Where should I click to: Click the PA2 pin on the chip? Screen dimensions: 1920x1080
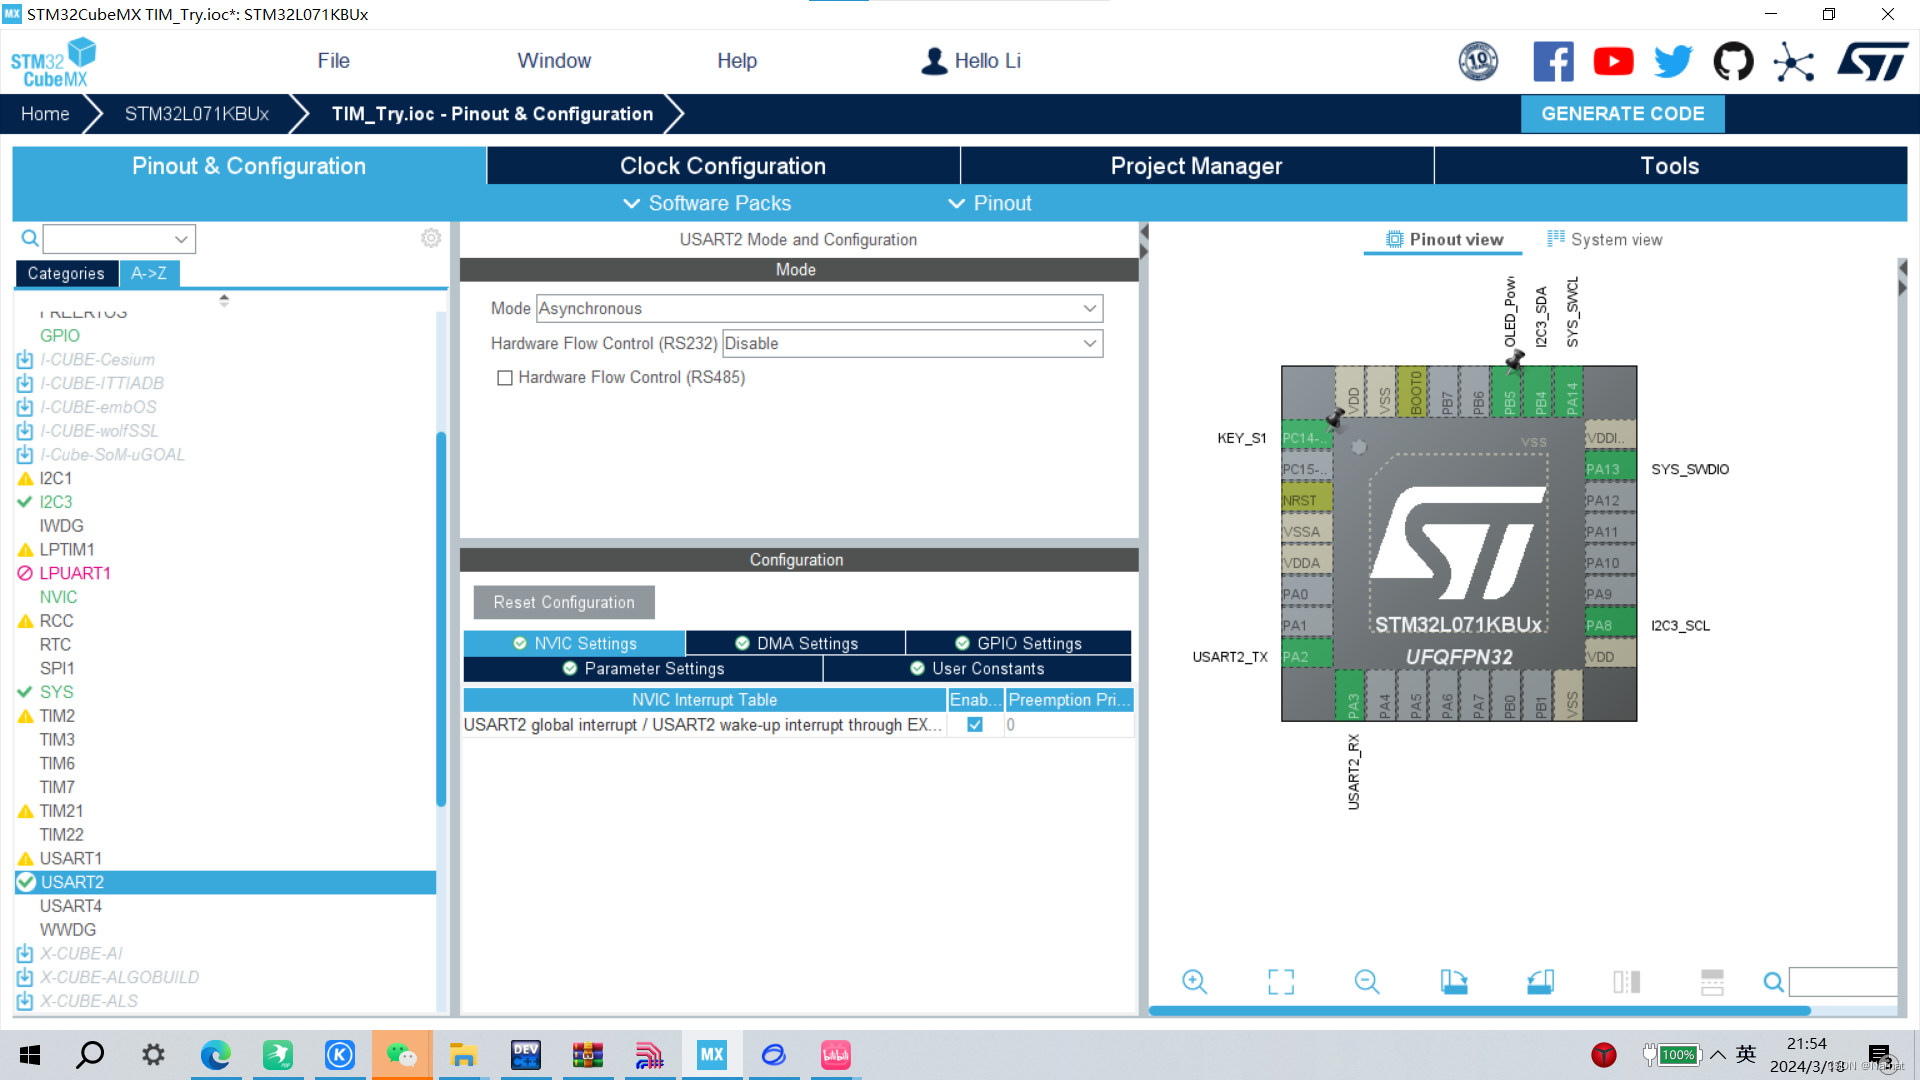coord(1306,656)
